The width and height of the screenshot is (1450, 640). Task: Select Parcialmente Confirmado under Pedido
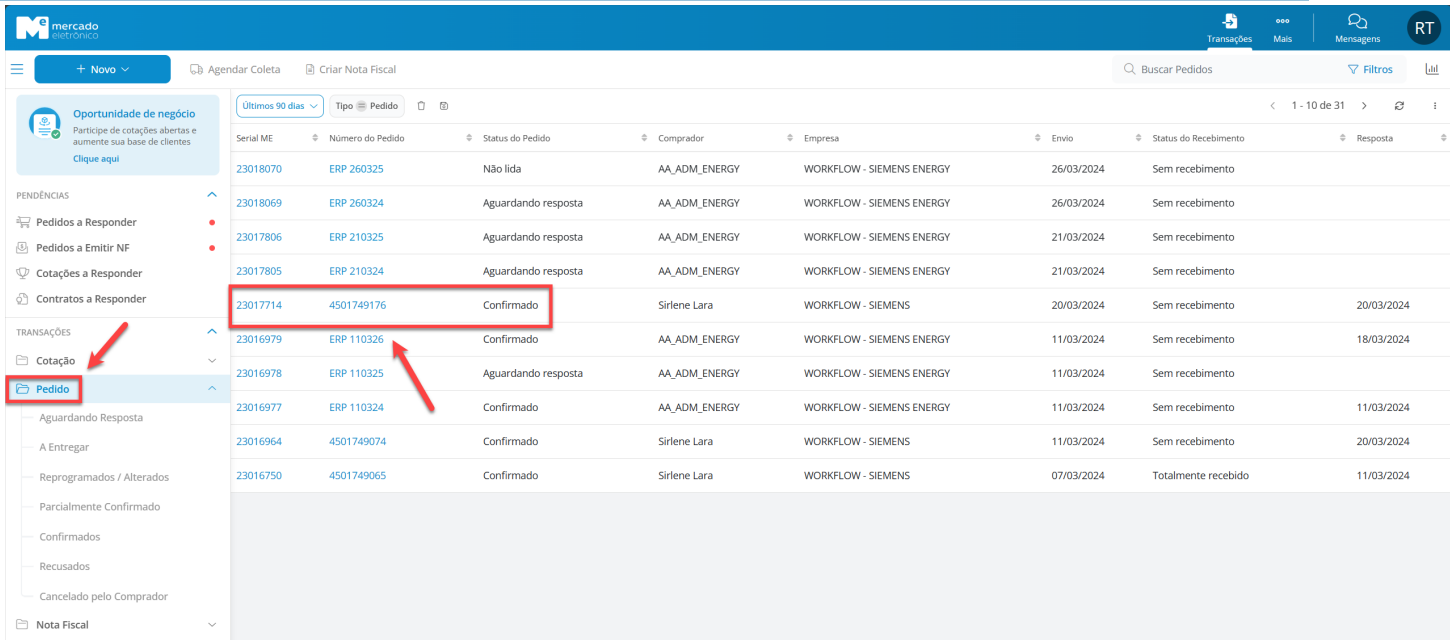(x=100, y=507)
